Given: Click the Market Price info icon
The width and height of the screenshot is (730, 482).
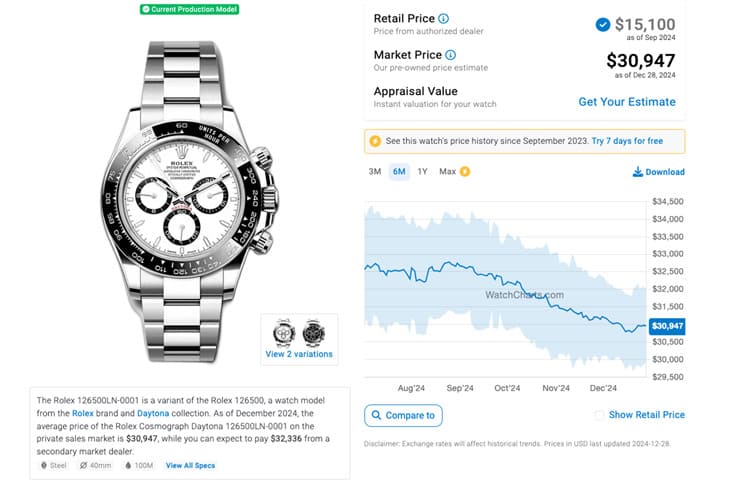Looking at the screenshot, I should tap(450, 55).
